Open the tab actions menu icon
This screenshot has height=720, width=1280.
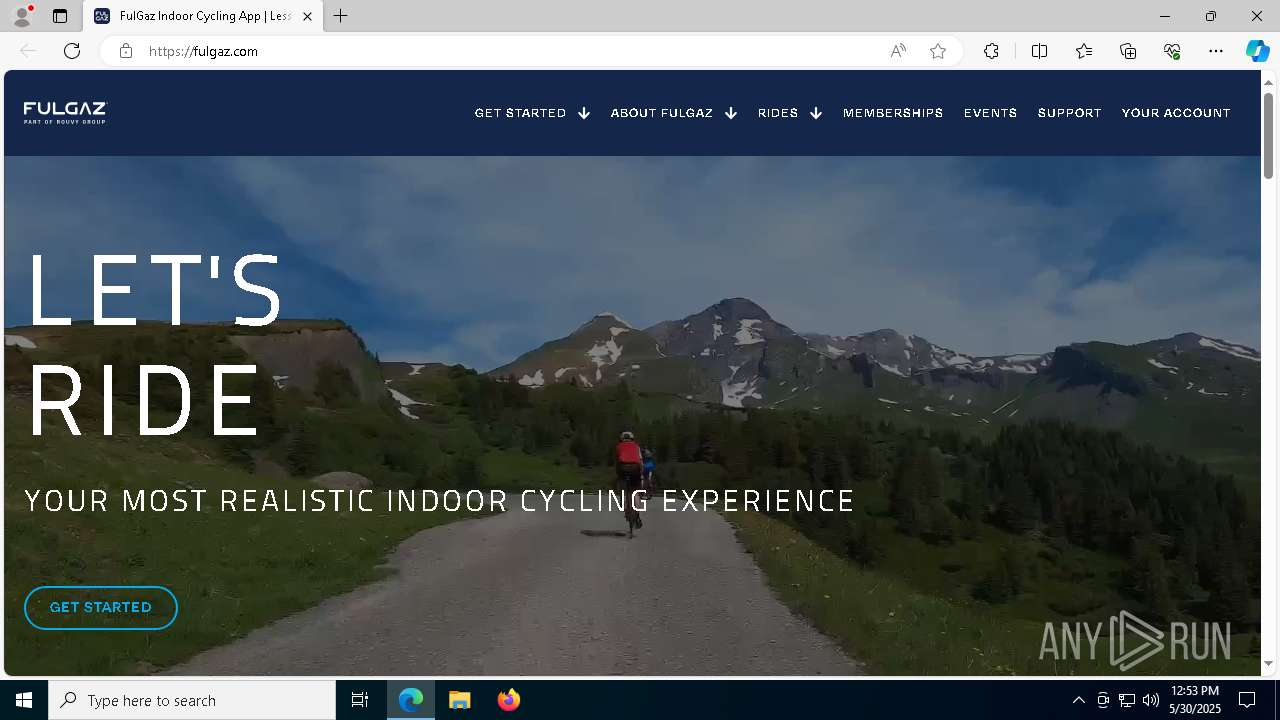tap(60, 16)
